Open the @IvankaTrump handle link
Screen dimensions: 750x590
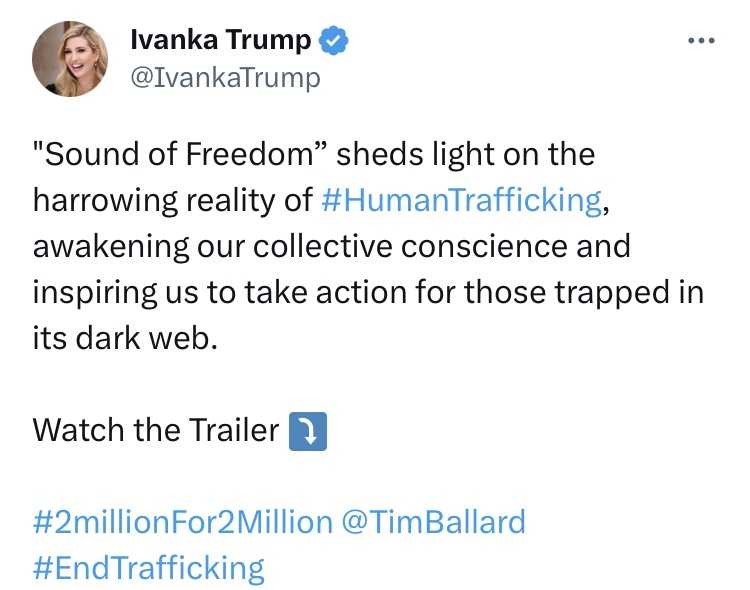[x=226, y=78]
